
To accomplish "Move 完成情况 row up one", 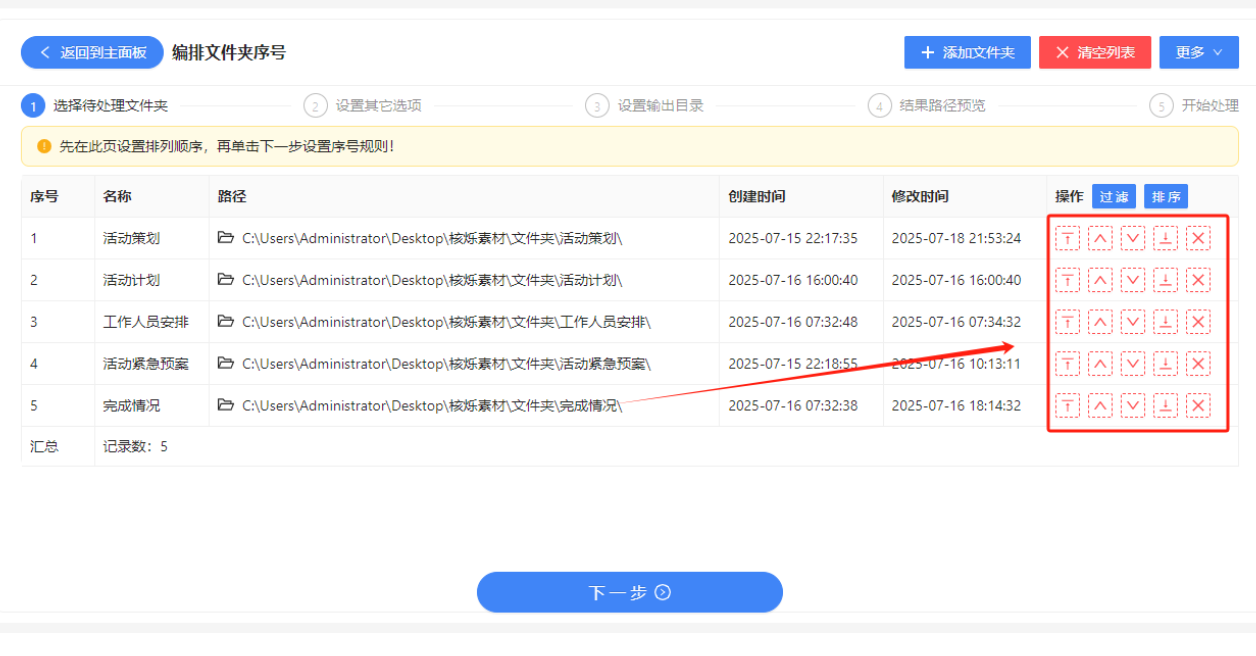I will (x=1100, y=406).
